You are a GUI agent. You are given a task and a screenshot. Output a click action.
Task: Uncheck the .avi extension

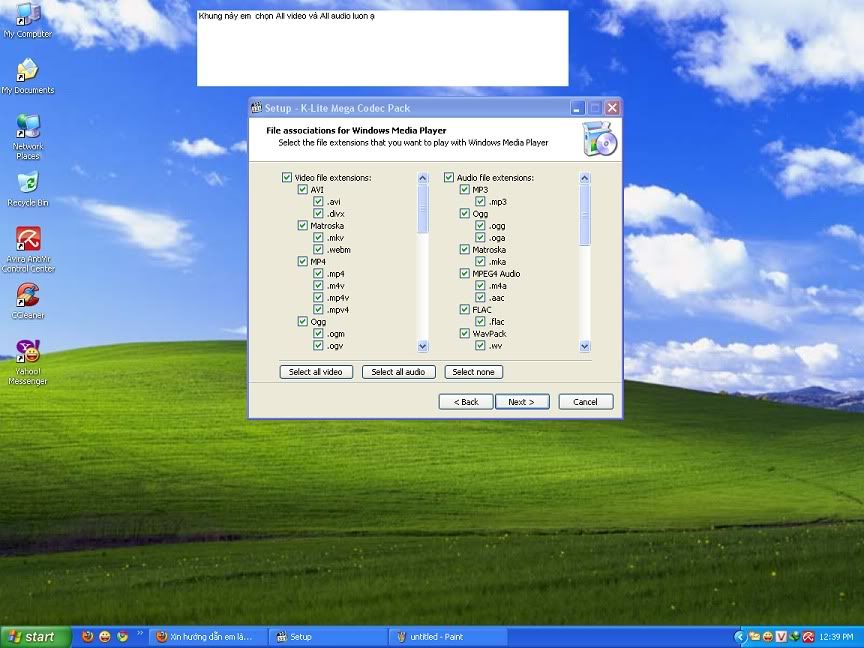point(318,202)
